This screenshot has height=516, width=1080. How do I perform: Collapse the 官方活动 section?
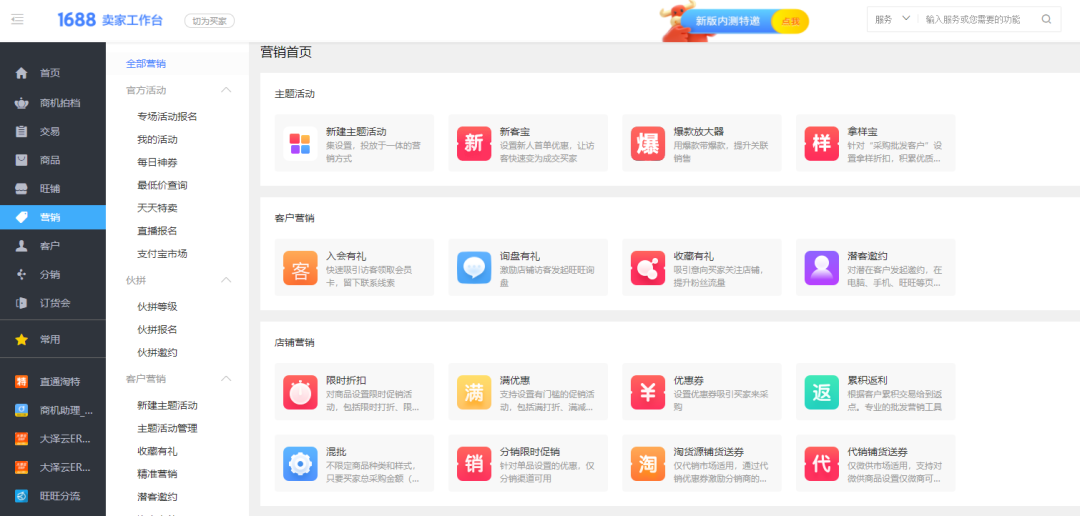(x=226, y=90)
